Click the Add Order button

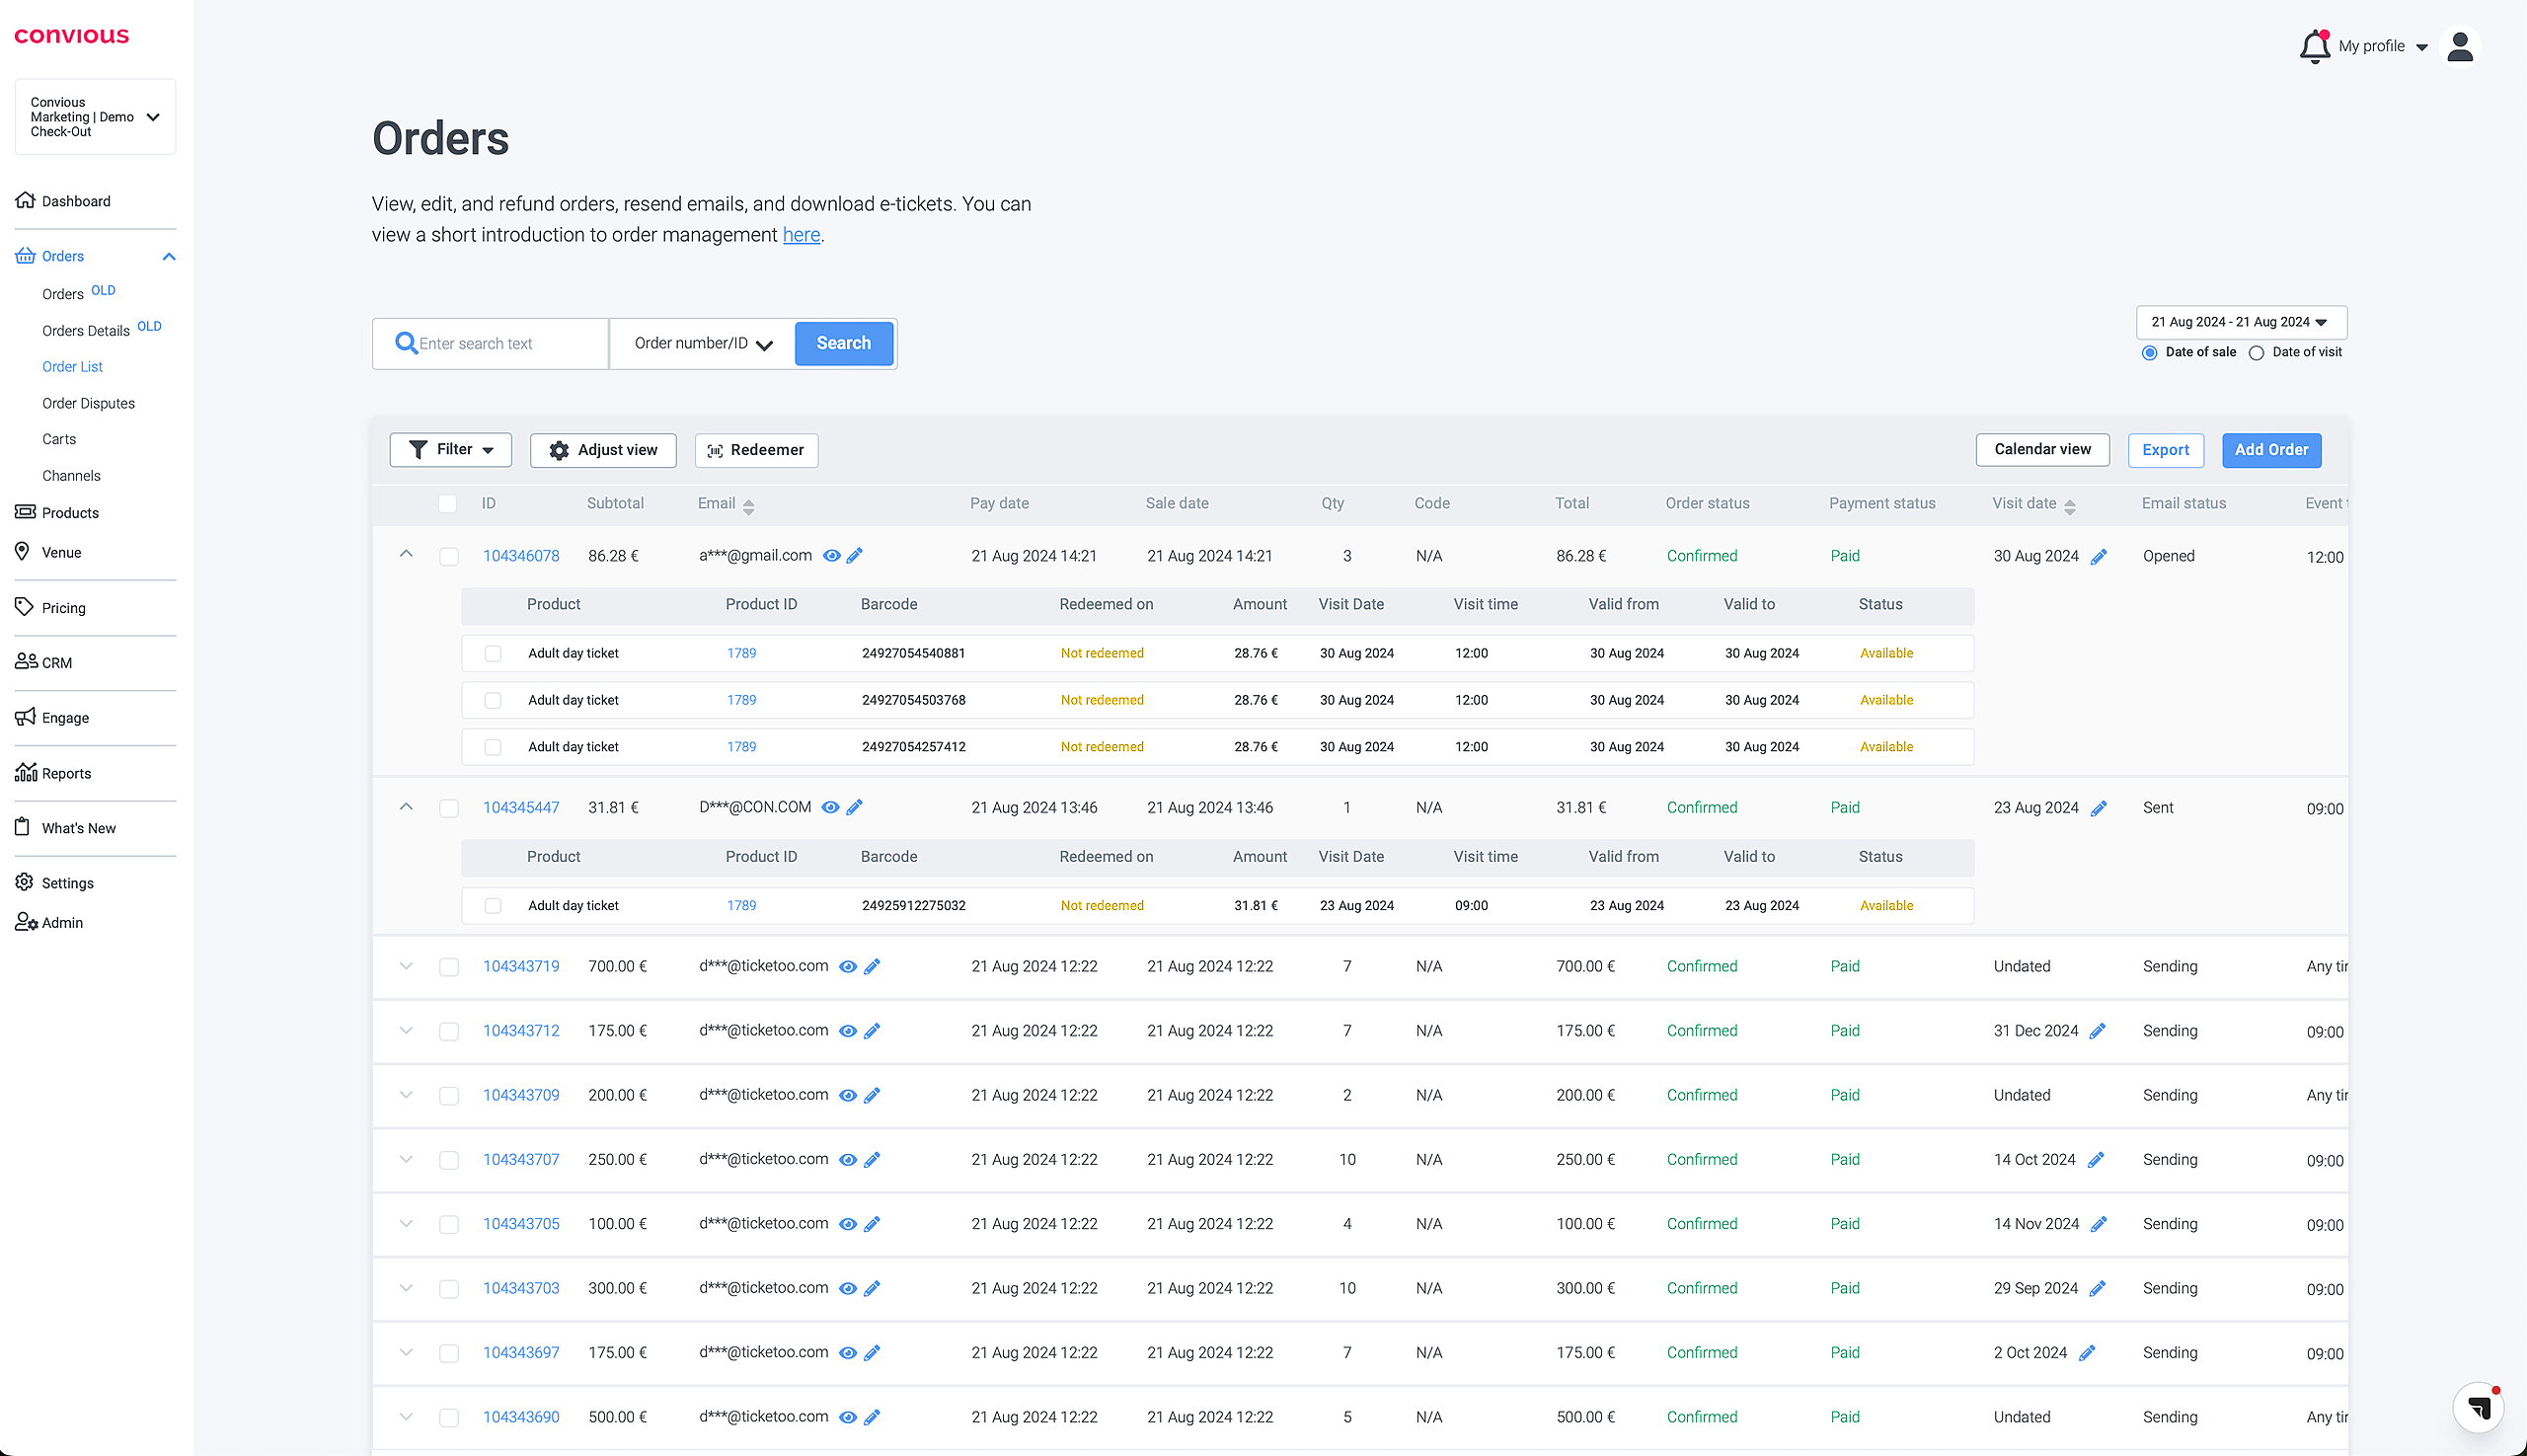tap(2271, 450)
